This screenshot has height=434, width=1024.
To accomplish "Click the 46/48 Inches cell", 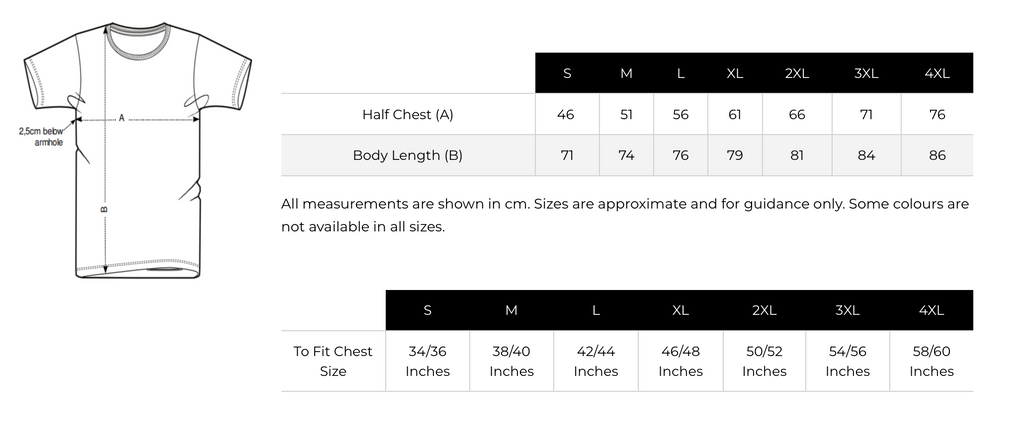I will 680,361.
